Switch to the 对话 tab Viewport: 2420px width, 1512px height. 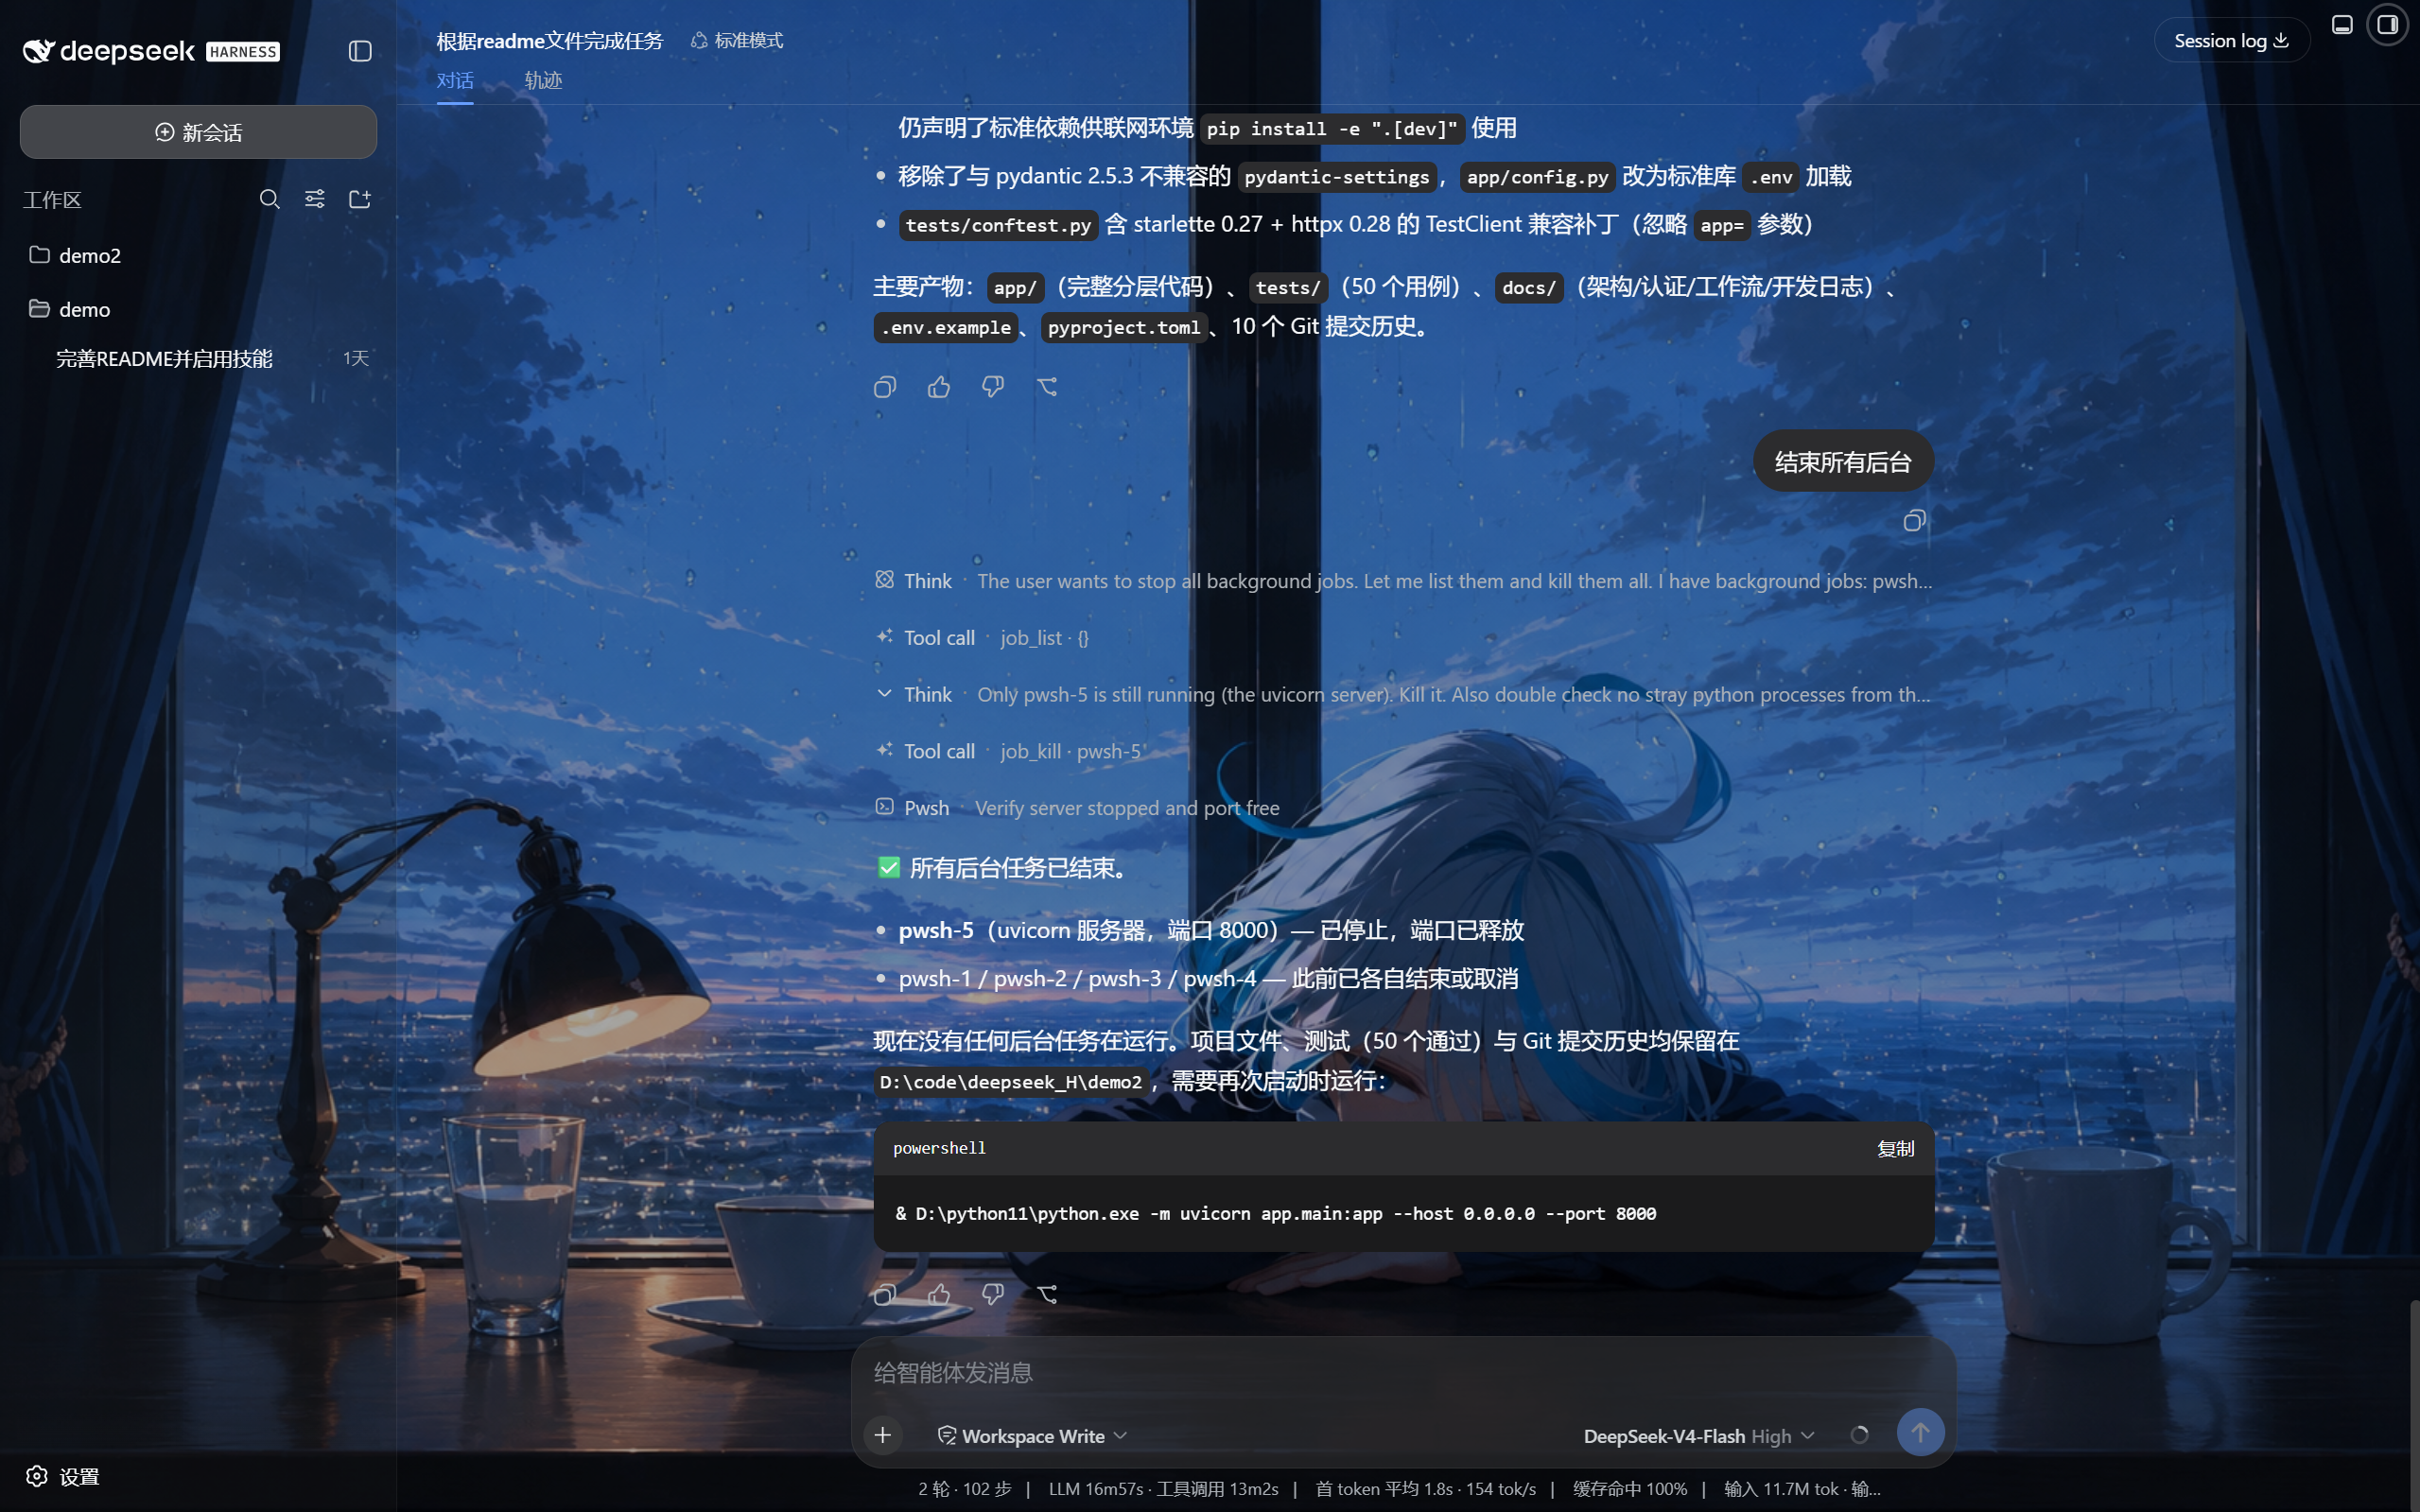tap(455, 80)
